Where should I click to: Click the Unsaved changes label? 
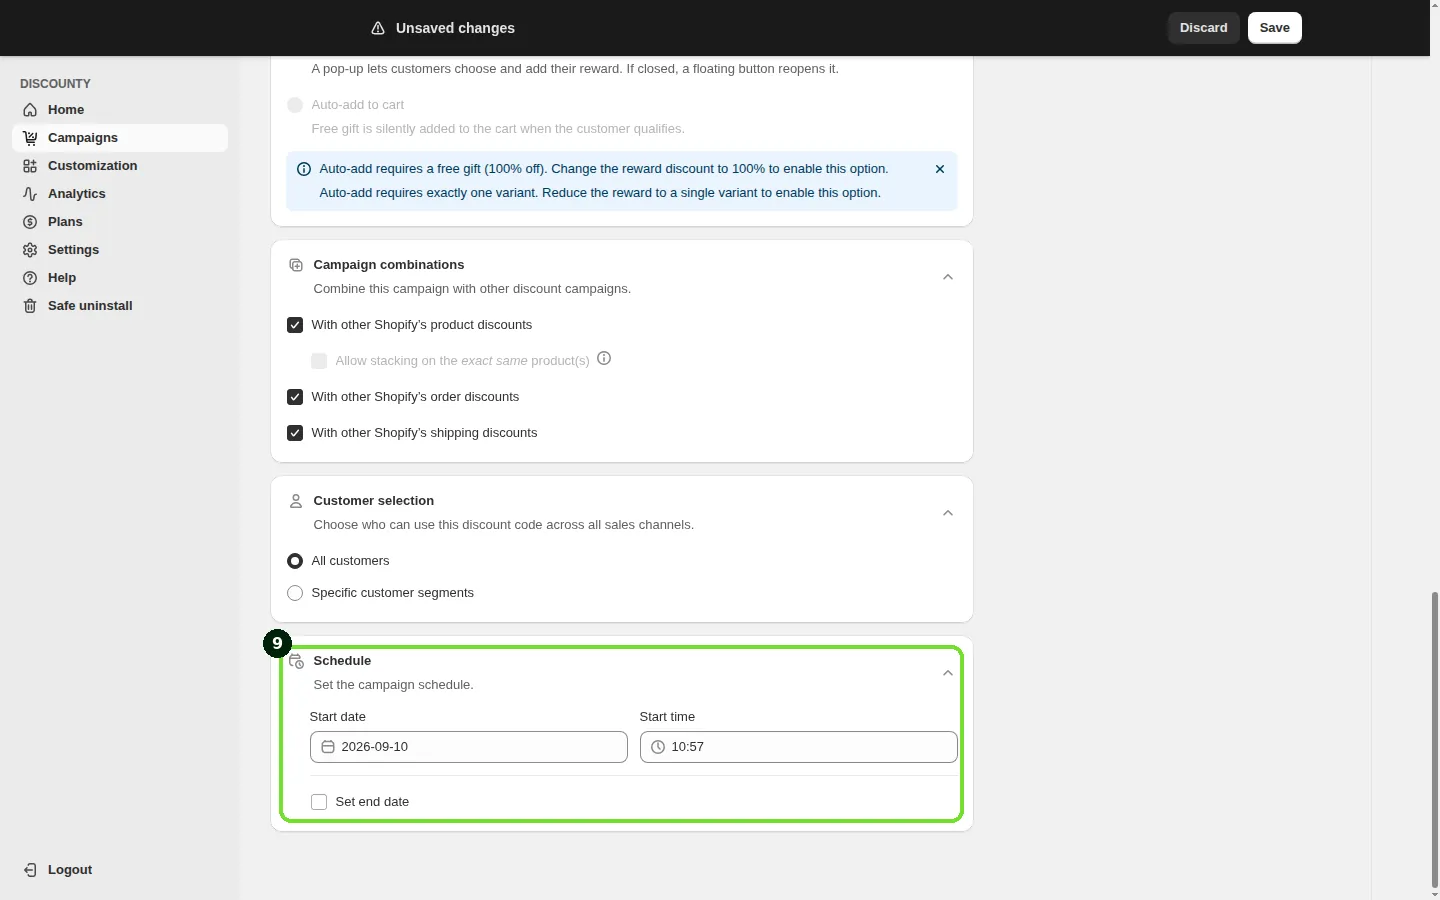455,28
